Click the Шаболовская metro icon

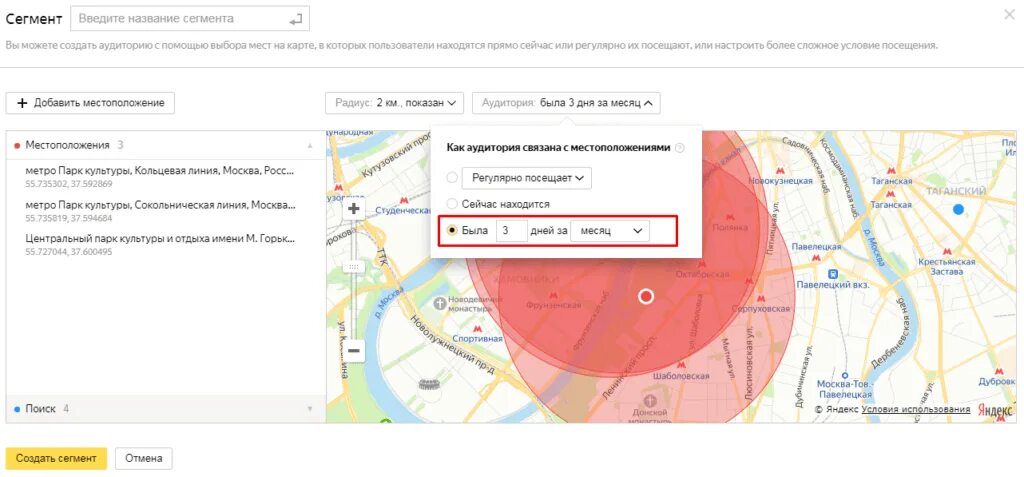[x=682, y=367]
